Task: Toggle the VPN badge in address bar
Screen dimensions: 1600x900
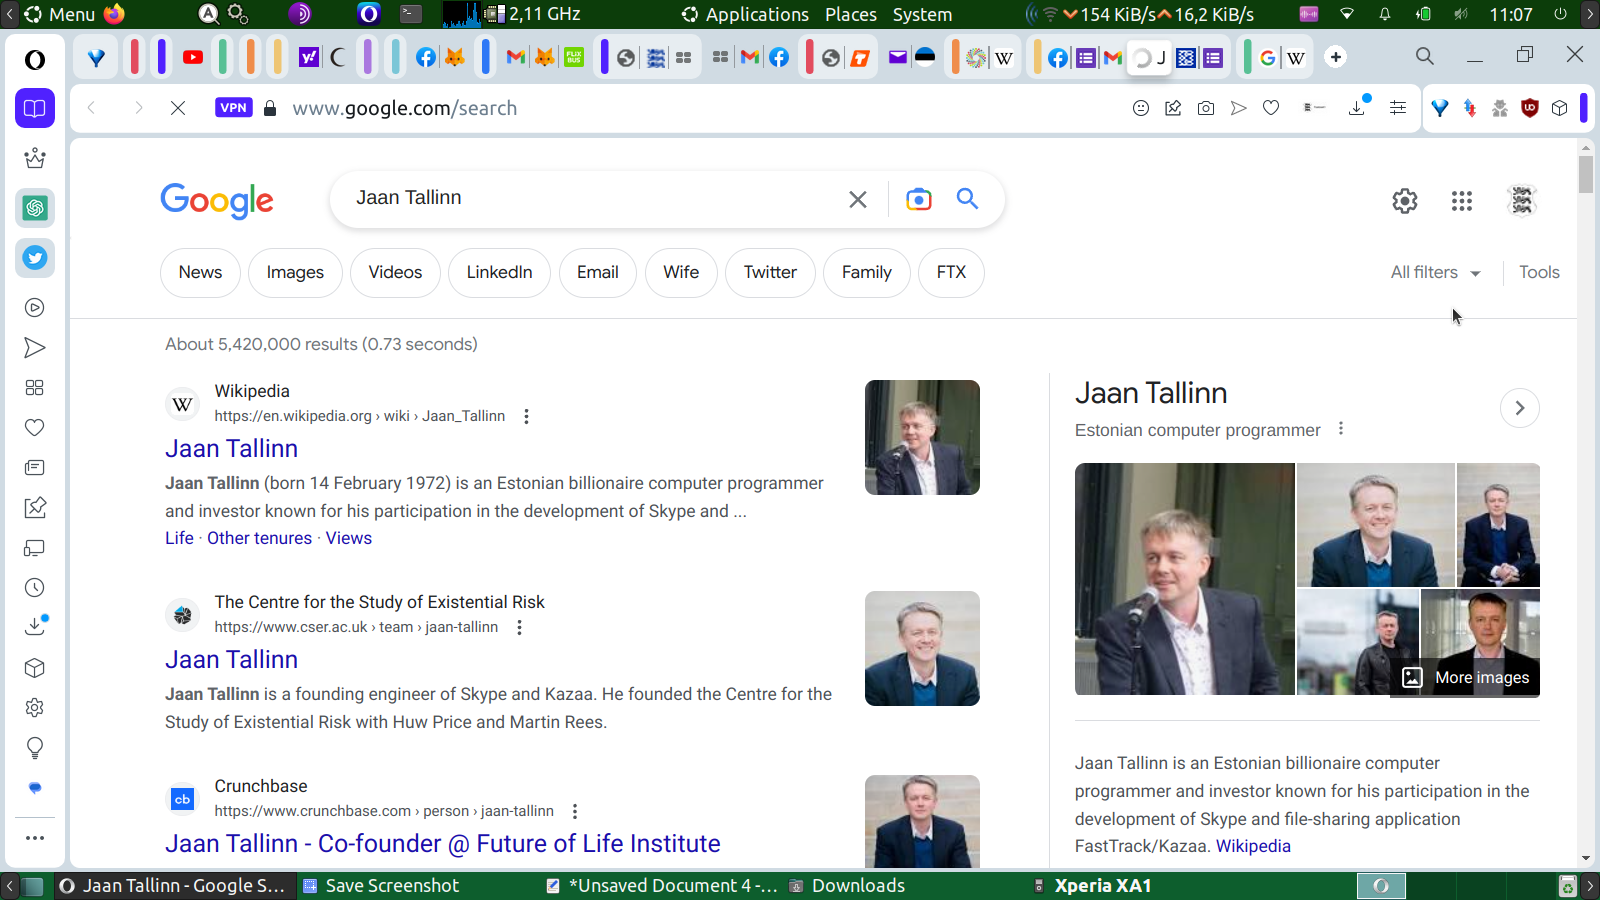Action: point(234,108)
